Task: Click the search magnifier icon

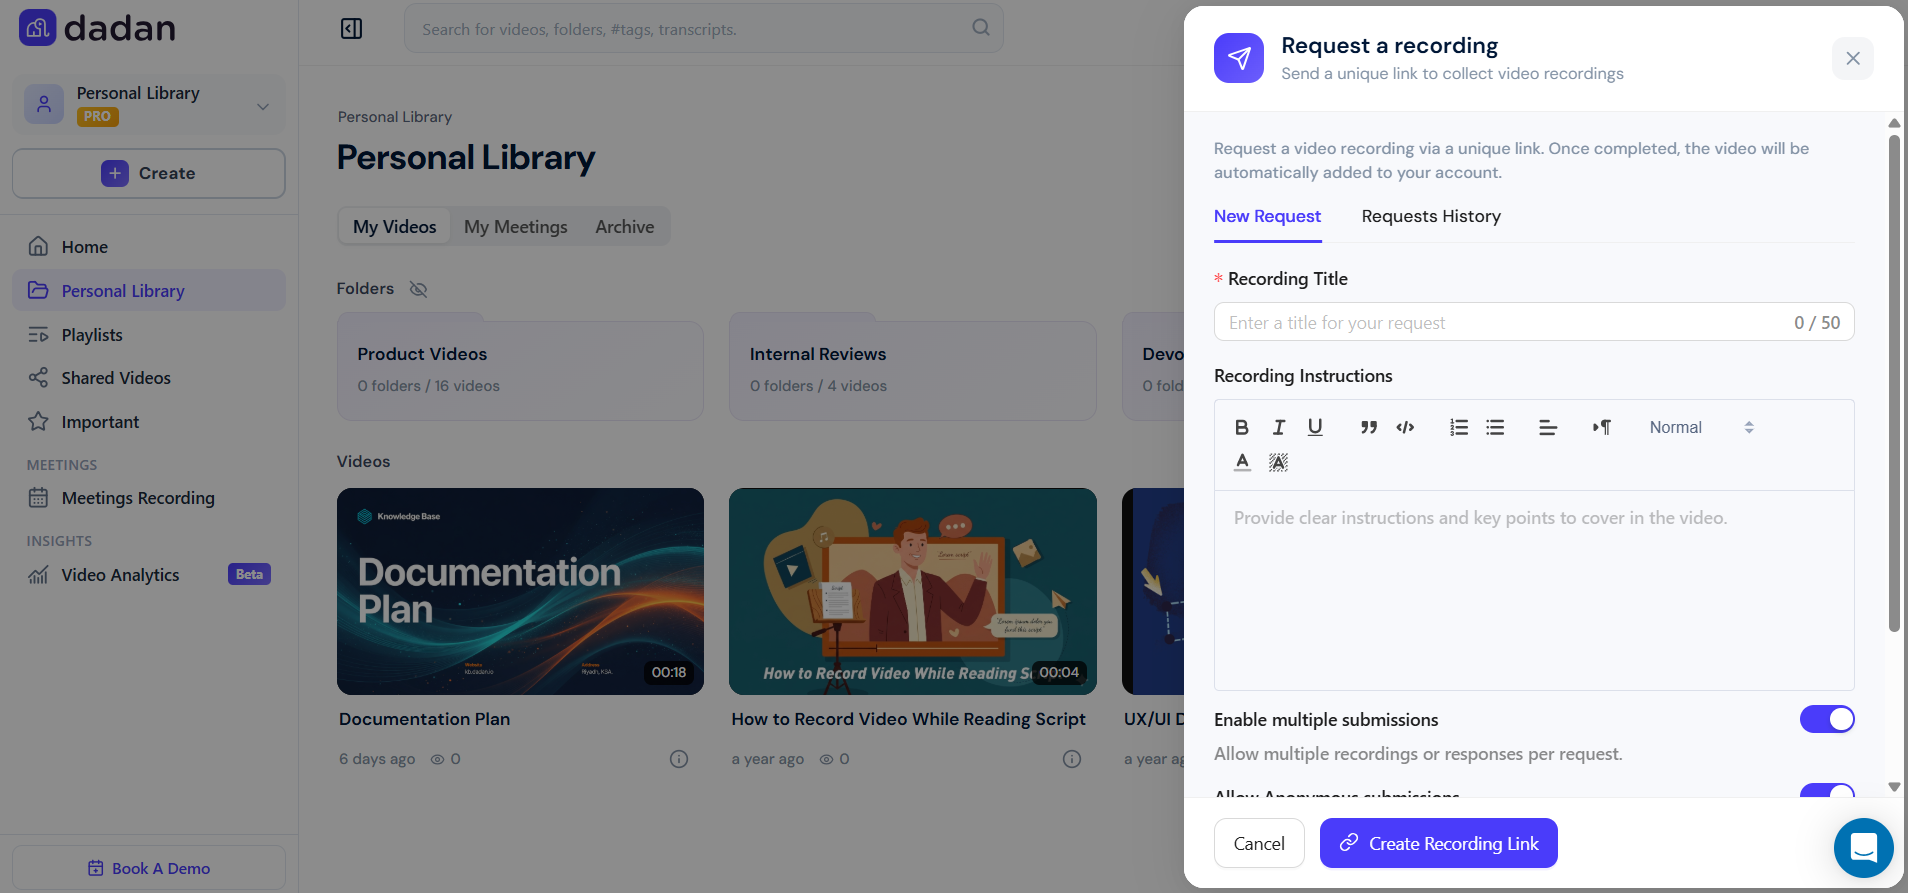Action: tap(981, 28)
